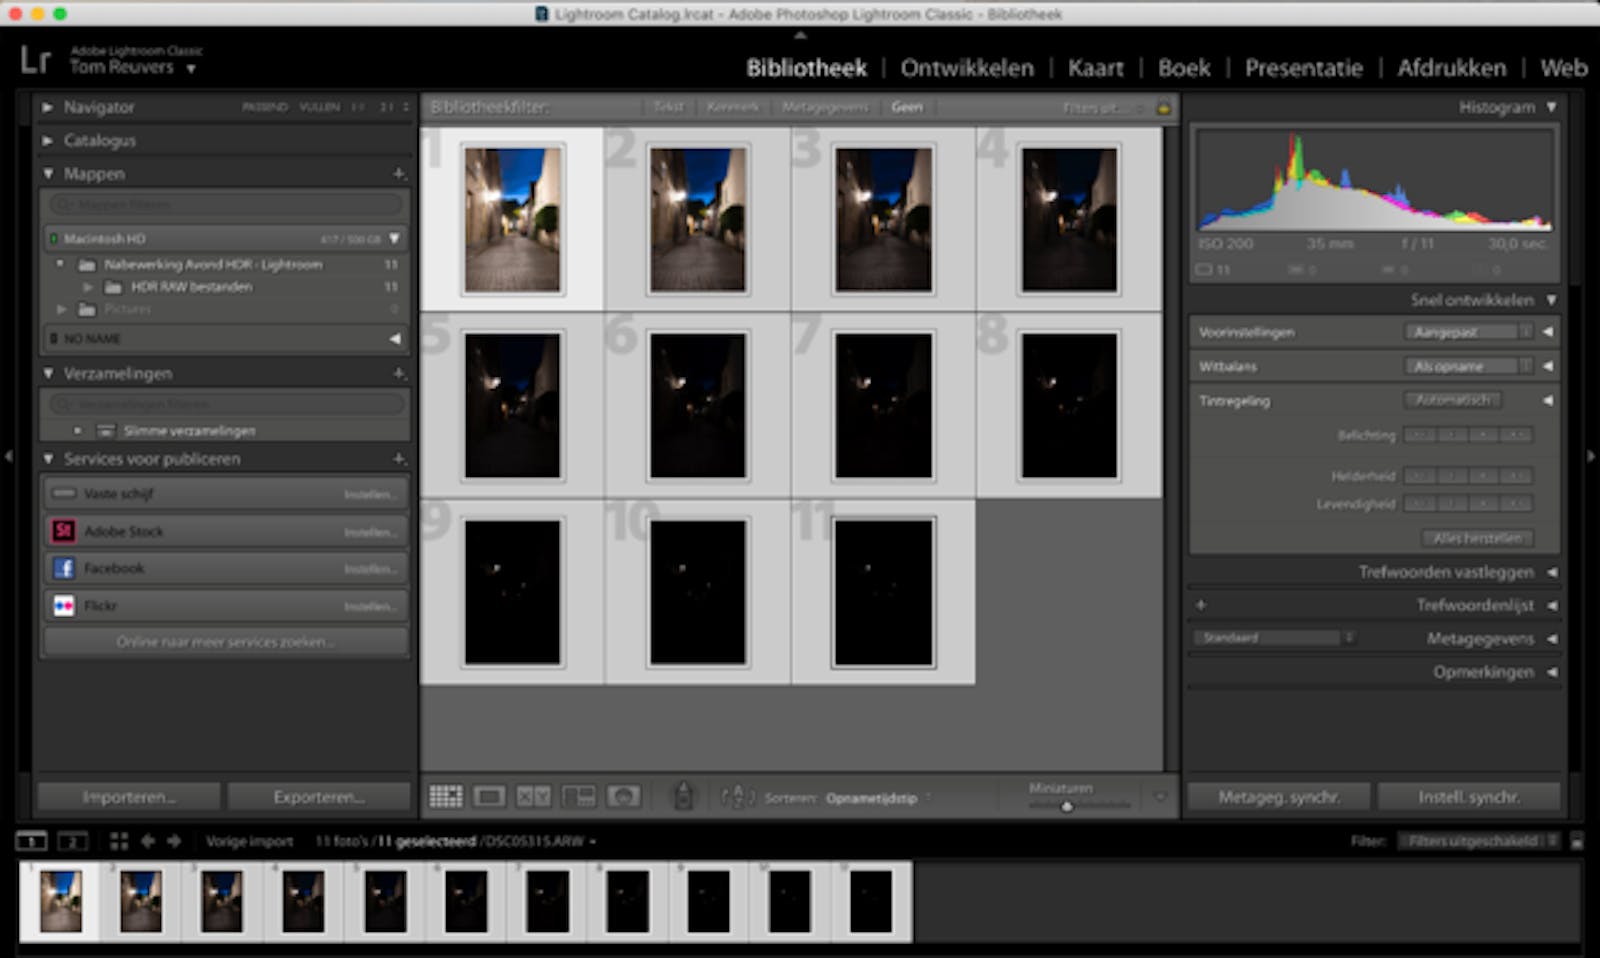
Task: Toggle the filmstrip filter switch
Action: pos(1577,842)
